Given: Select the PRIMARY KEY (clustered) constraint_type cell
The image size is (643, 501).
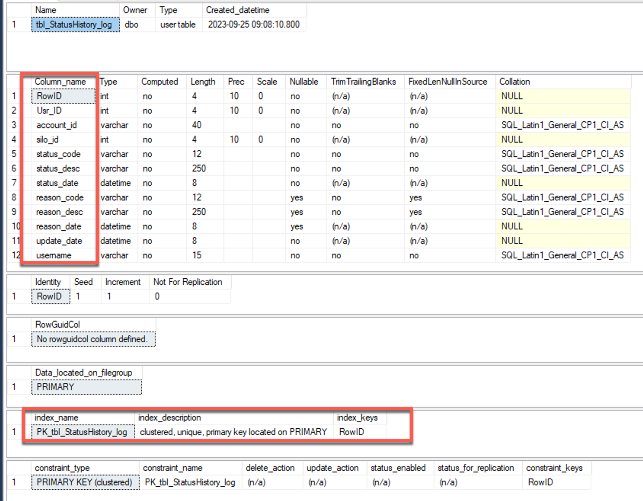Looking at the screenshot, I should coord(85,482).
